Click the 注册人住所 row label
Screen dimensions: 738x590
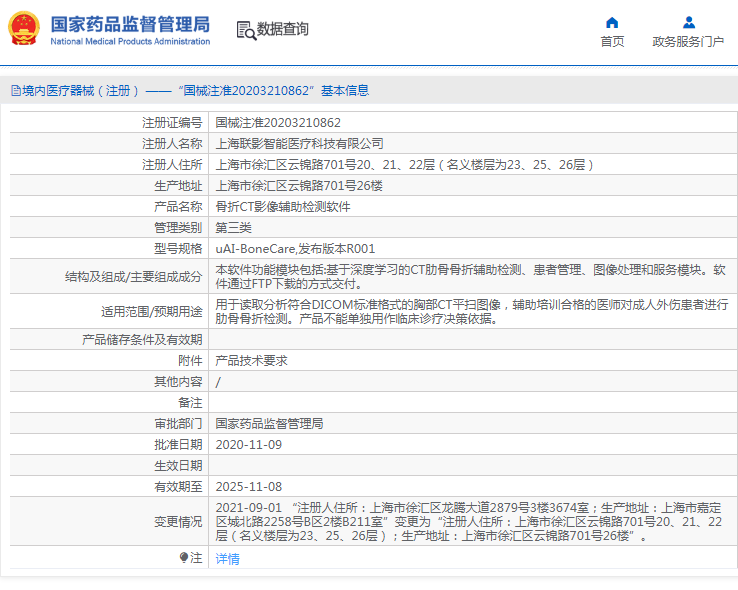172,165
